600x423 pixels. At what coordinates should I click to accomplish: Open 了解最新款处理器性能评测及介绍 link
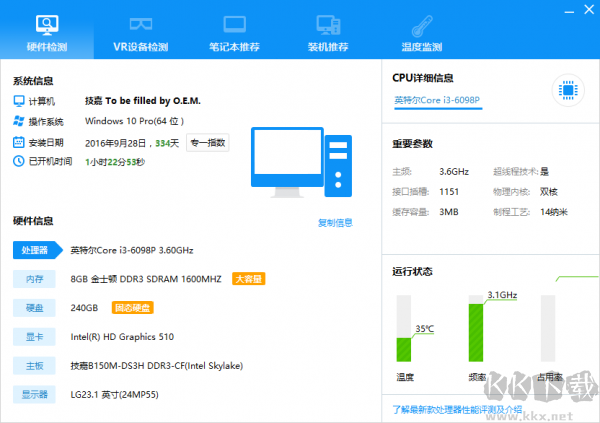coord(457,410)
